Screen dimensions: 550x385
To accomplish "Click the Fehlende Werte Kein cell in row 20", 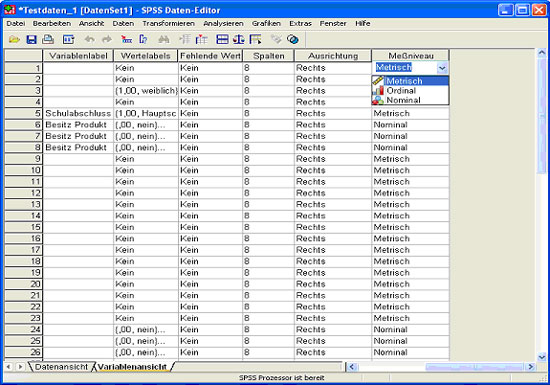I will (210, 284).
